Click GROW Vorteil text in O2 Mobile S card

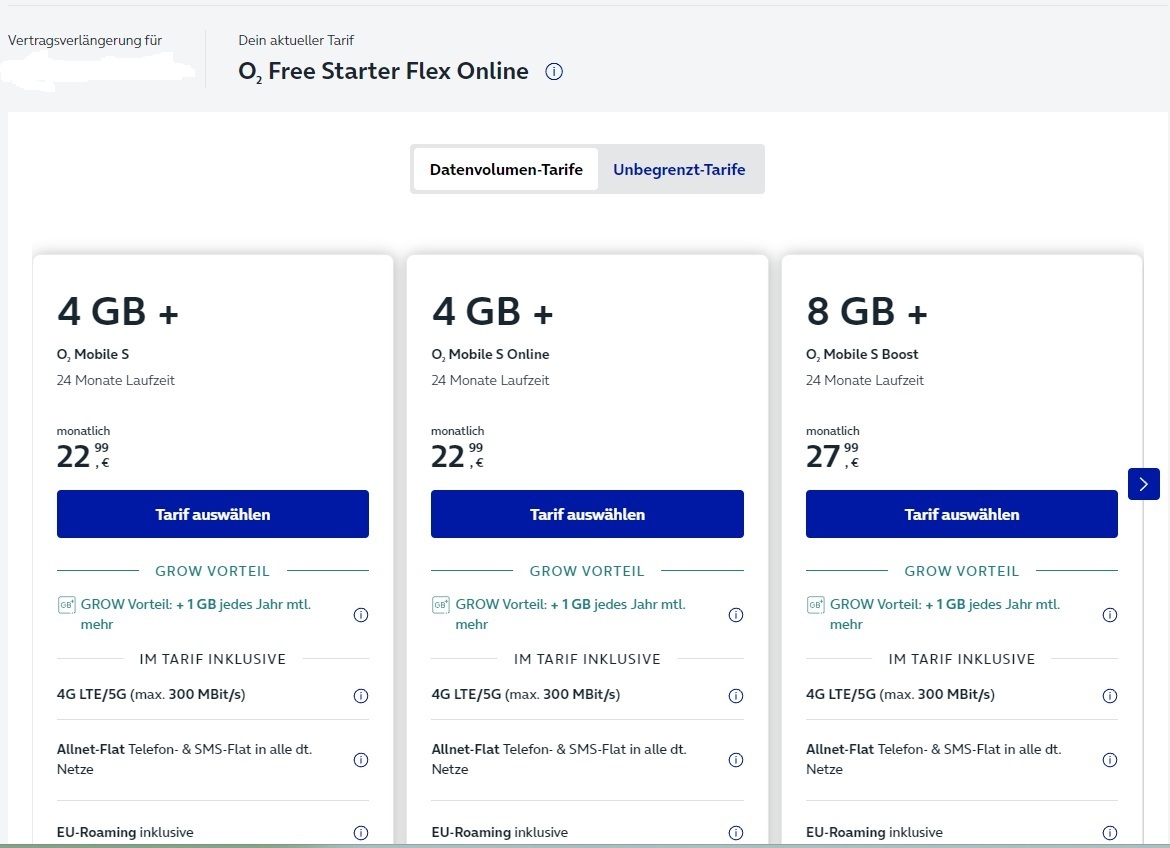[x=195, y=614]
